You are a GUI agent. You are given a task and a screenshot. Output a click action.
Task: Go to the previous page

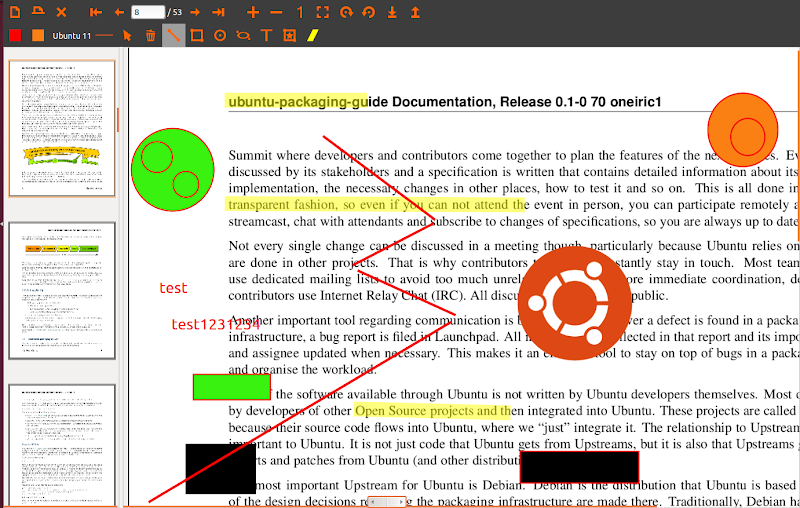click(119, 12)
